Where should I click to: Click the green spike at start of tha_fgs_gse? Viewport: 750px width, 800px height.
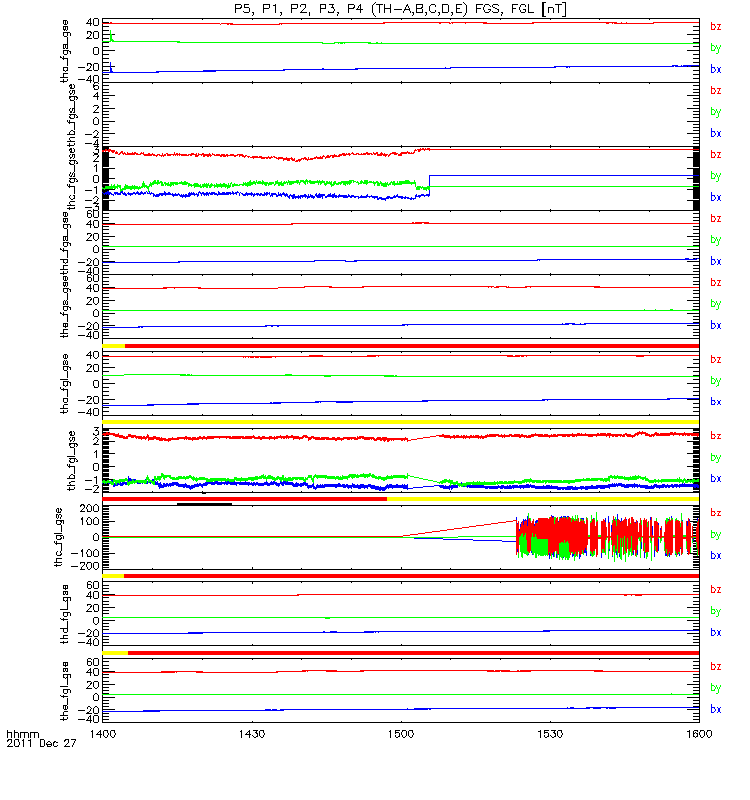coord(111,36)
